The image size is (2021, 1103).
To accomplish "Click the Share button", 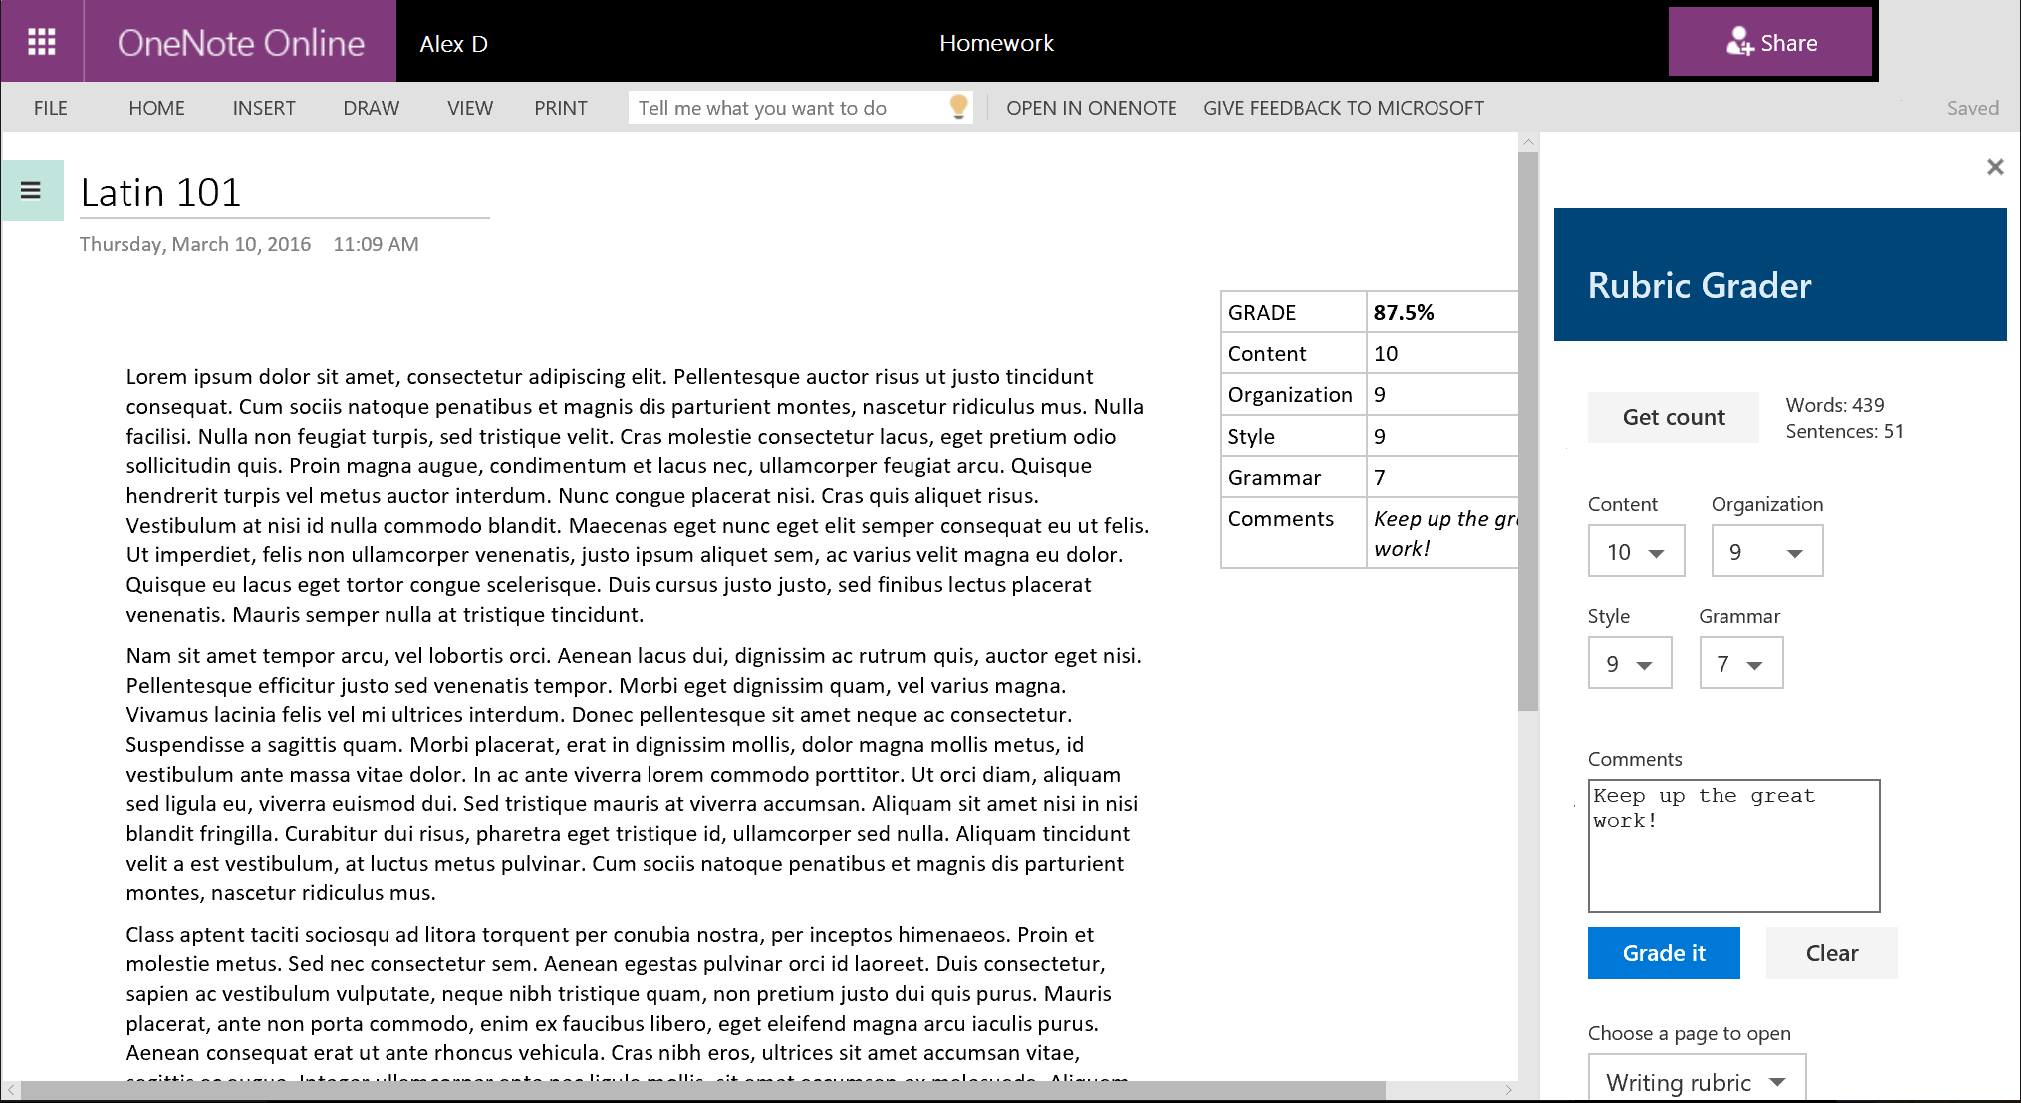I will 1769,42.
